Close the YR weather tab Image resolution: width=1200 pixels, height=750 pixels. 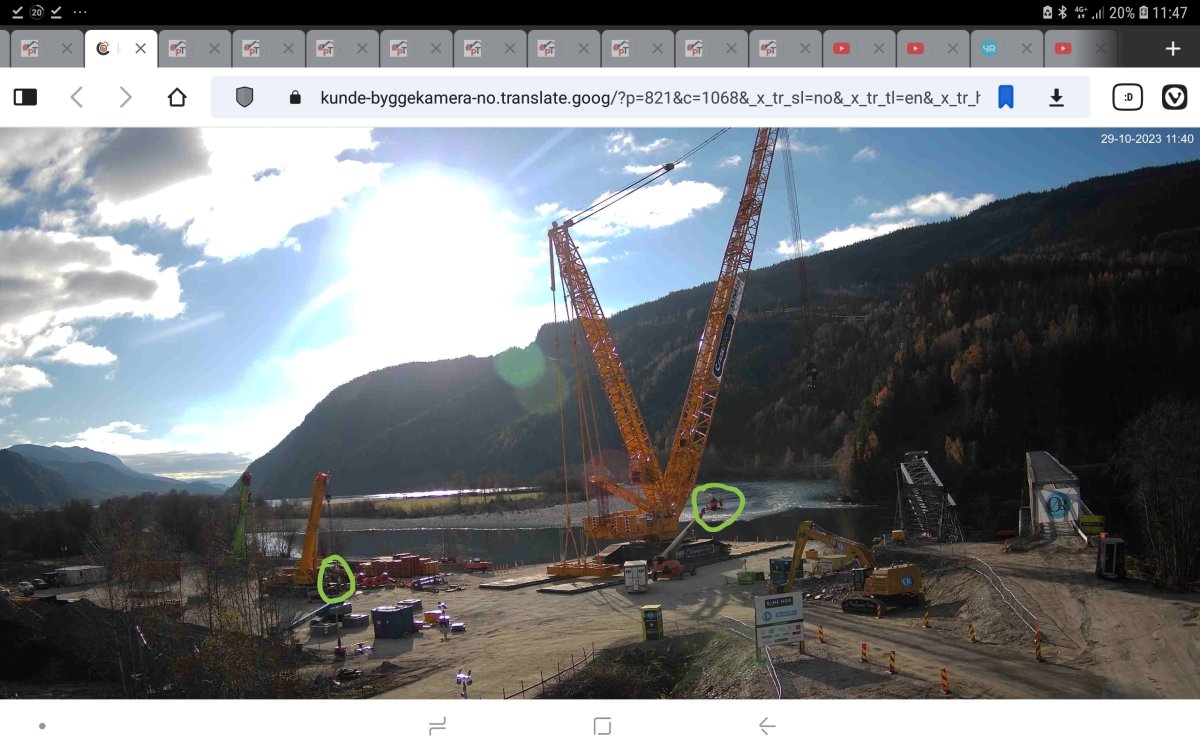1025,48
